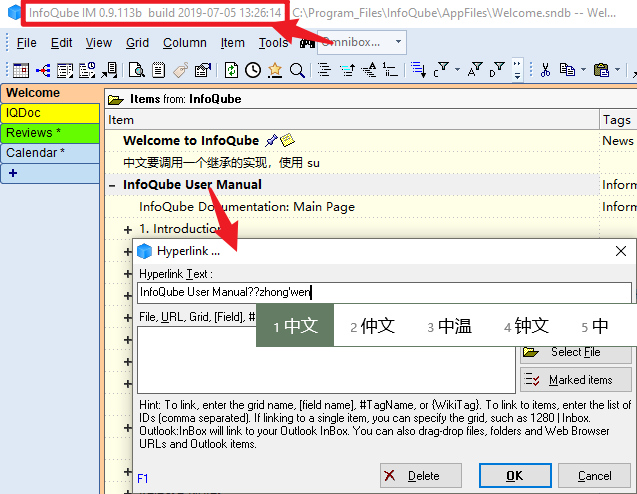This screenshot has height=494, width=637.
Task: Click the outline indent list icon
Action: pos(324,70)
